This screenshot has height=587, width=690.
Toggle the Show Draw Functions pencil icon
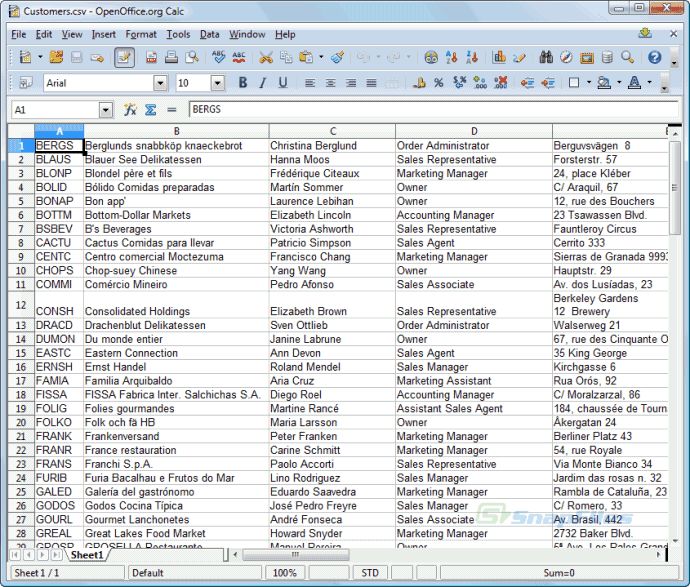519,57
